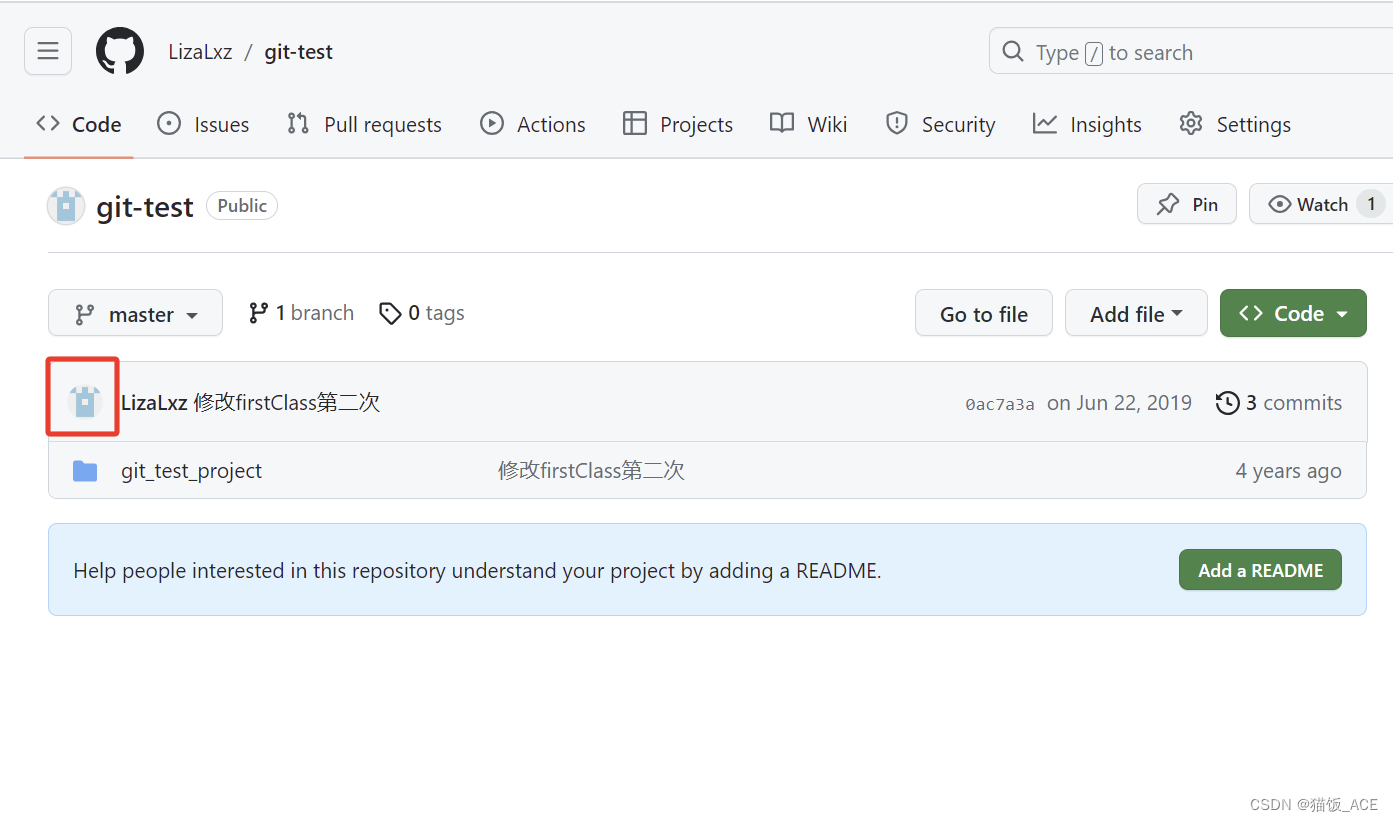Click the Go to file button

(x=984, y=314)
